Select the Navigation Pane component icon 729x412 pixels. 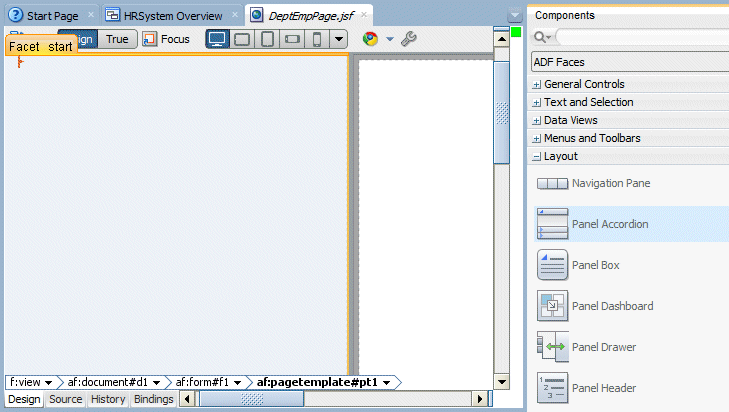552,183
